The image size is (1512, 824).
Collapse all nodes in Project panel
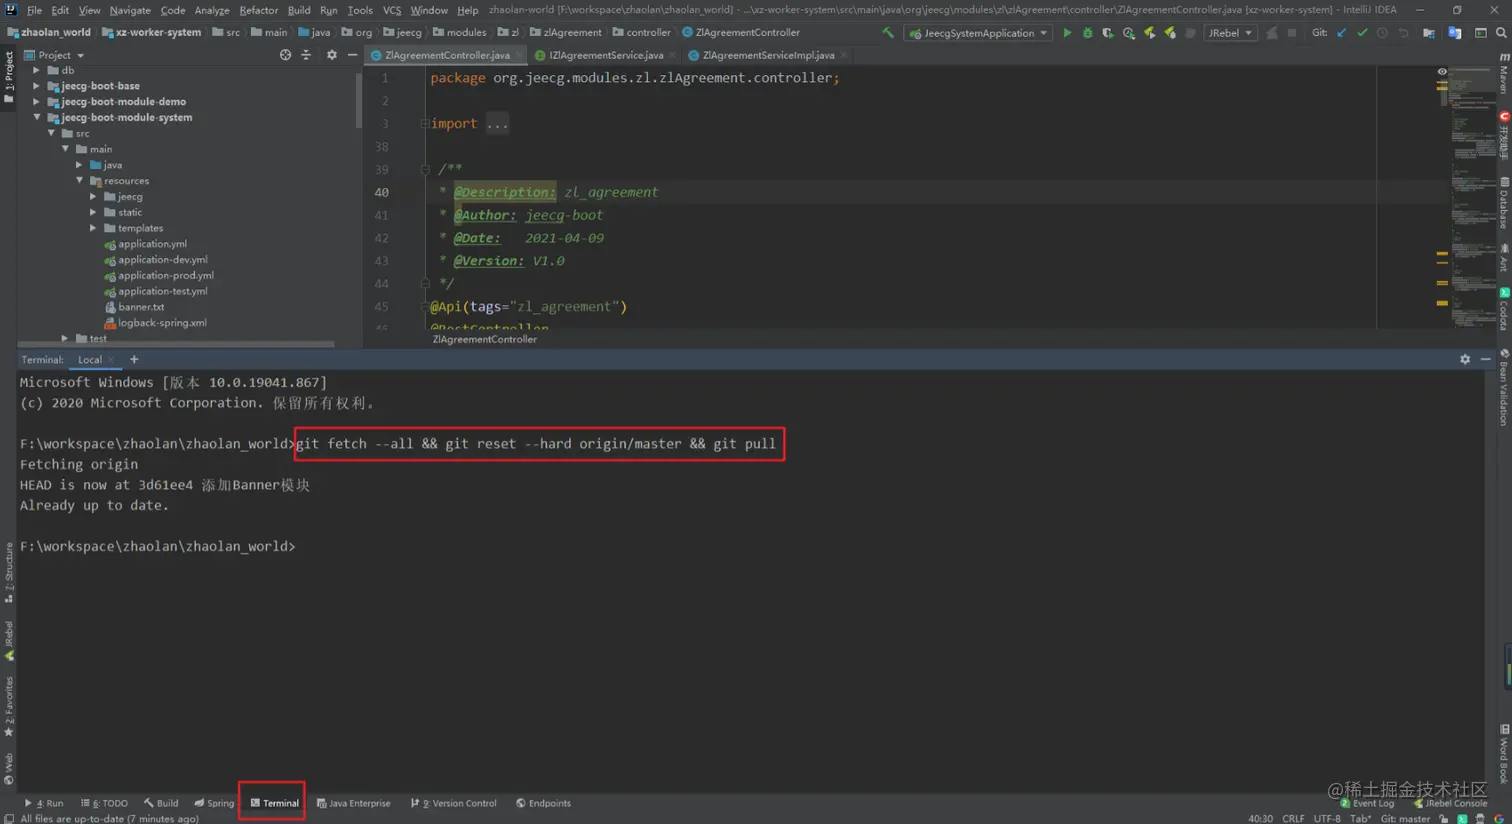tap(306, 55)
